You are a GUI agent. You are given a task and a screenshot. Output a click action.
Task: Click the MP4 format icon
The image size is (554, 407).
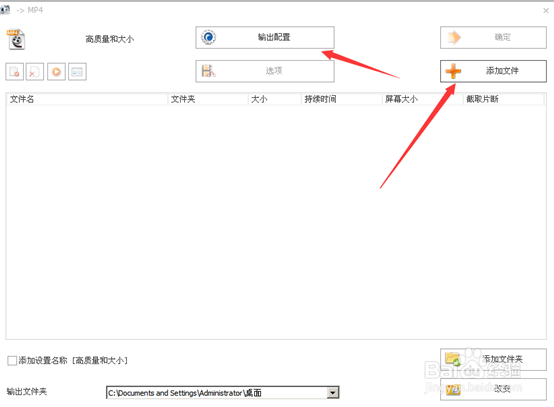point(16,39)
